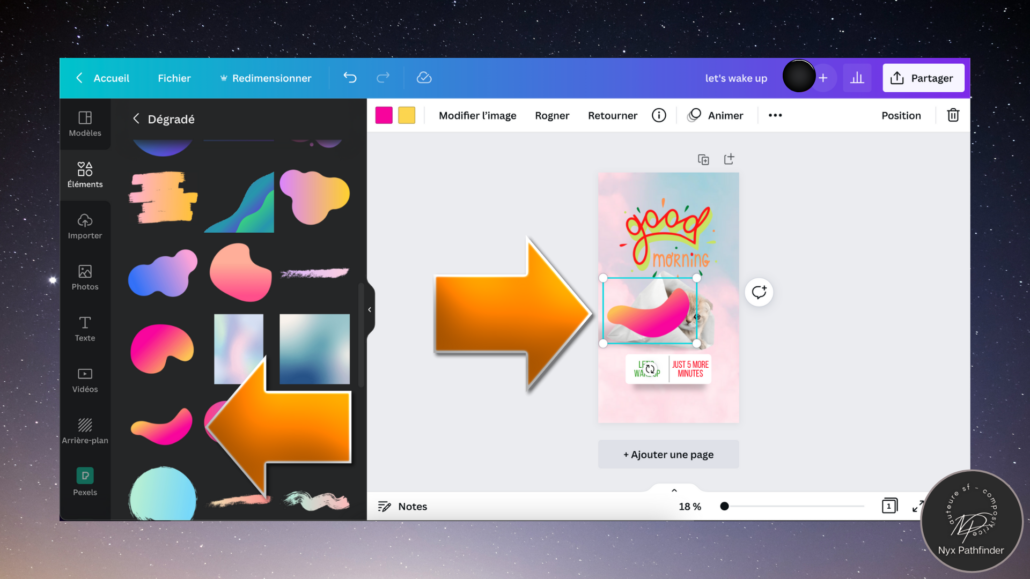The width and height of the screenshot is (1030, 579).
Task: Select the thin pink-purple brush streak element
Action: coord(315,273)
